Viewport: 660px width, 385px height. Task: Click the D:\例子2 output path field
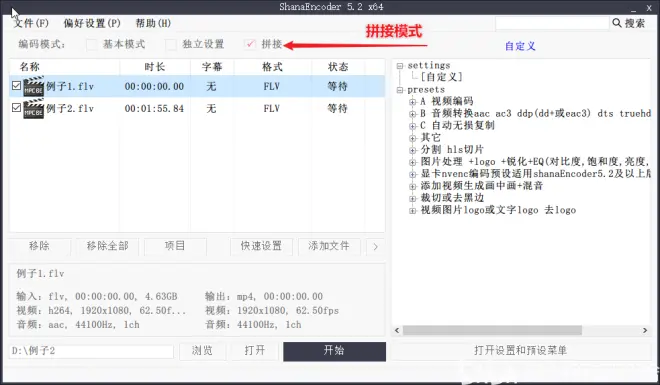pos(91,351)
